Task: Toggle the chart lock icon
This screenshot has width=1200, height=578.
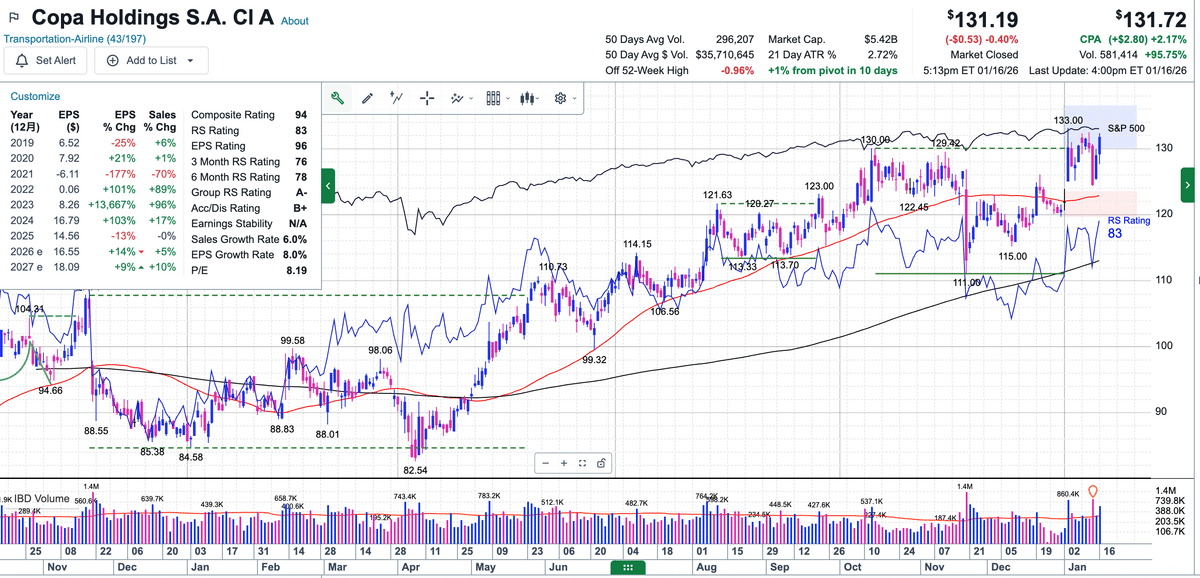Action: [x=600, y=464]
